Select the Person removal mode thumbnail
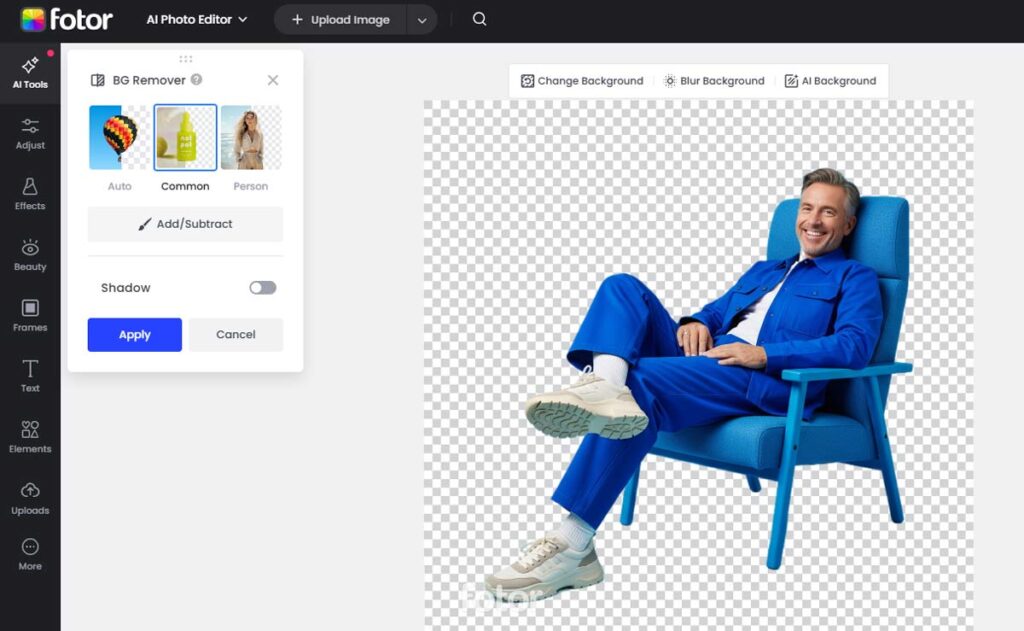1024x631 pixels. point(250,138)
